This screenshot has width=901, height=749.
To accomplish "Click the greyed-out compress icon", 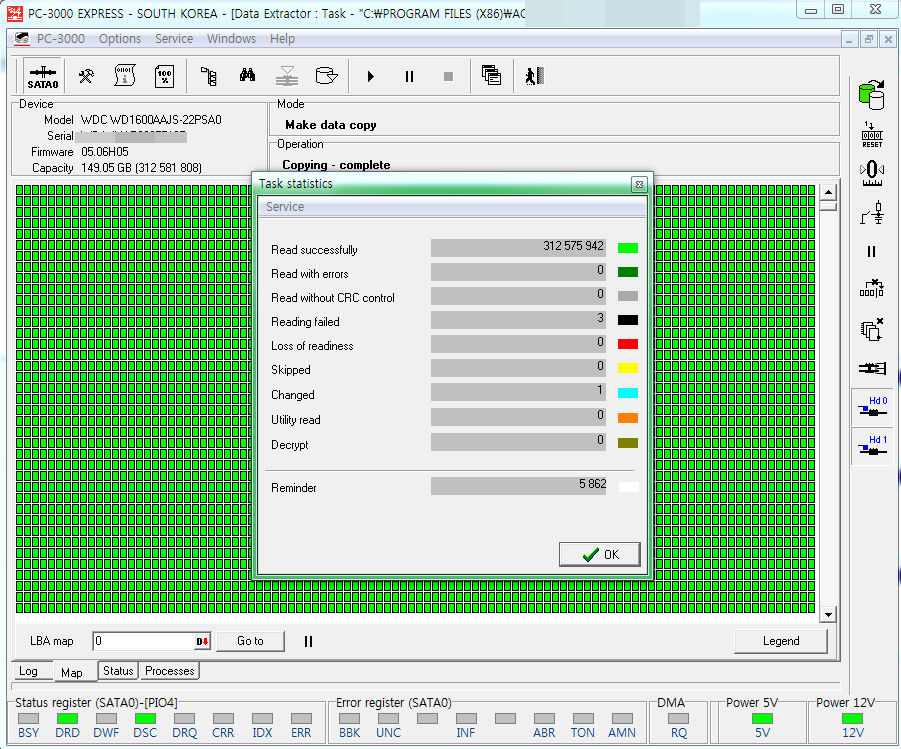I will point(287,76).
